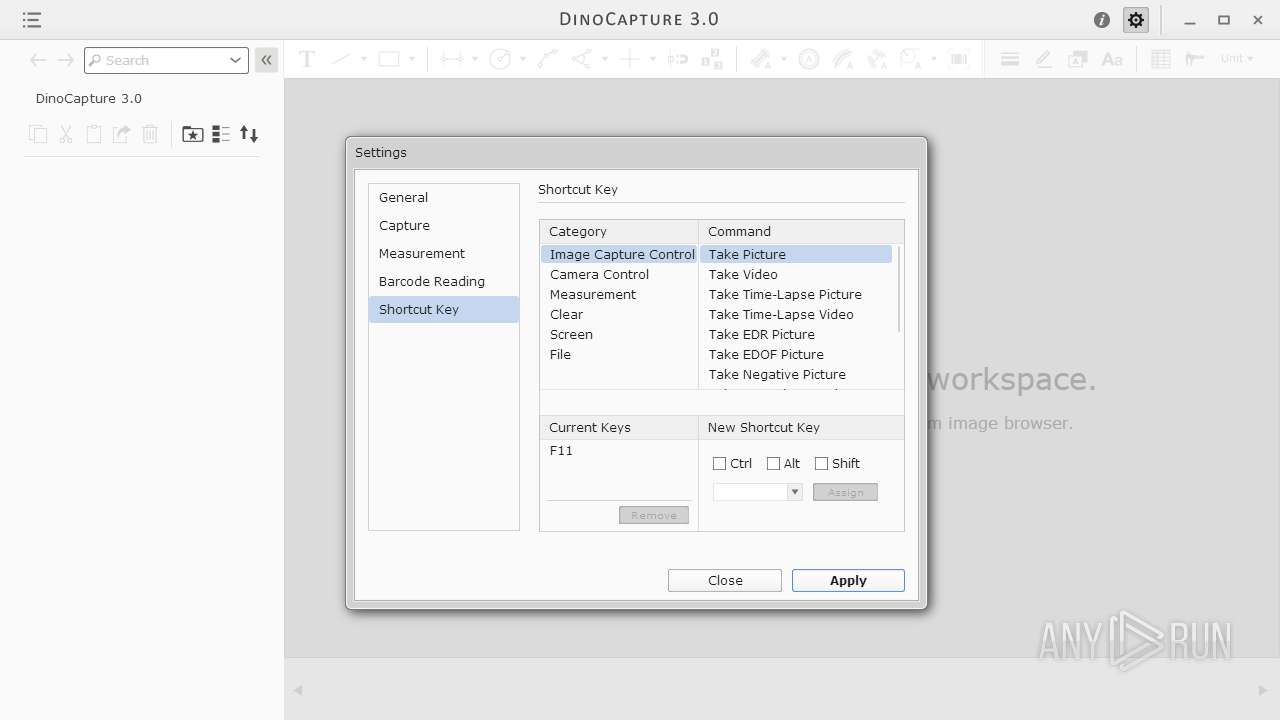Image resolution: width=1280 pixels, height=720 pixels.
Task: Open the Measurement settings section
Action: [444, 254]
